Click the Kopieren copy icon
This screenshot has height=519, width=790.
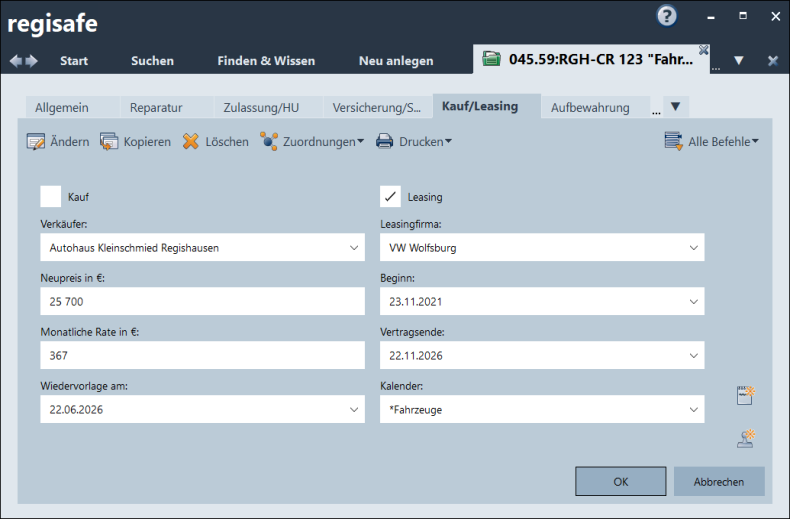[109, 142]
